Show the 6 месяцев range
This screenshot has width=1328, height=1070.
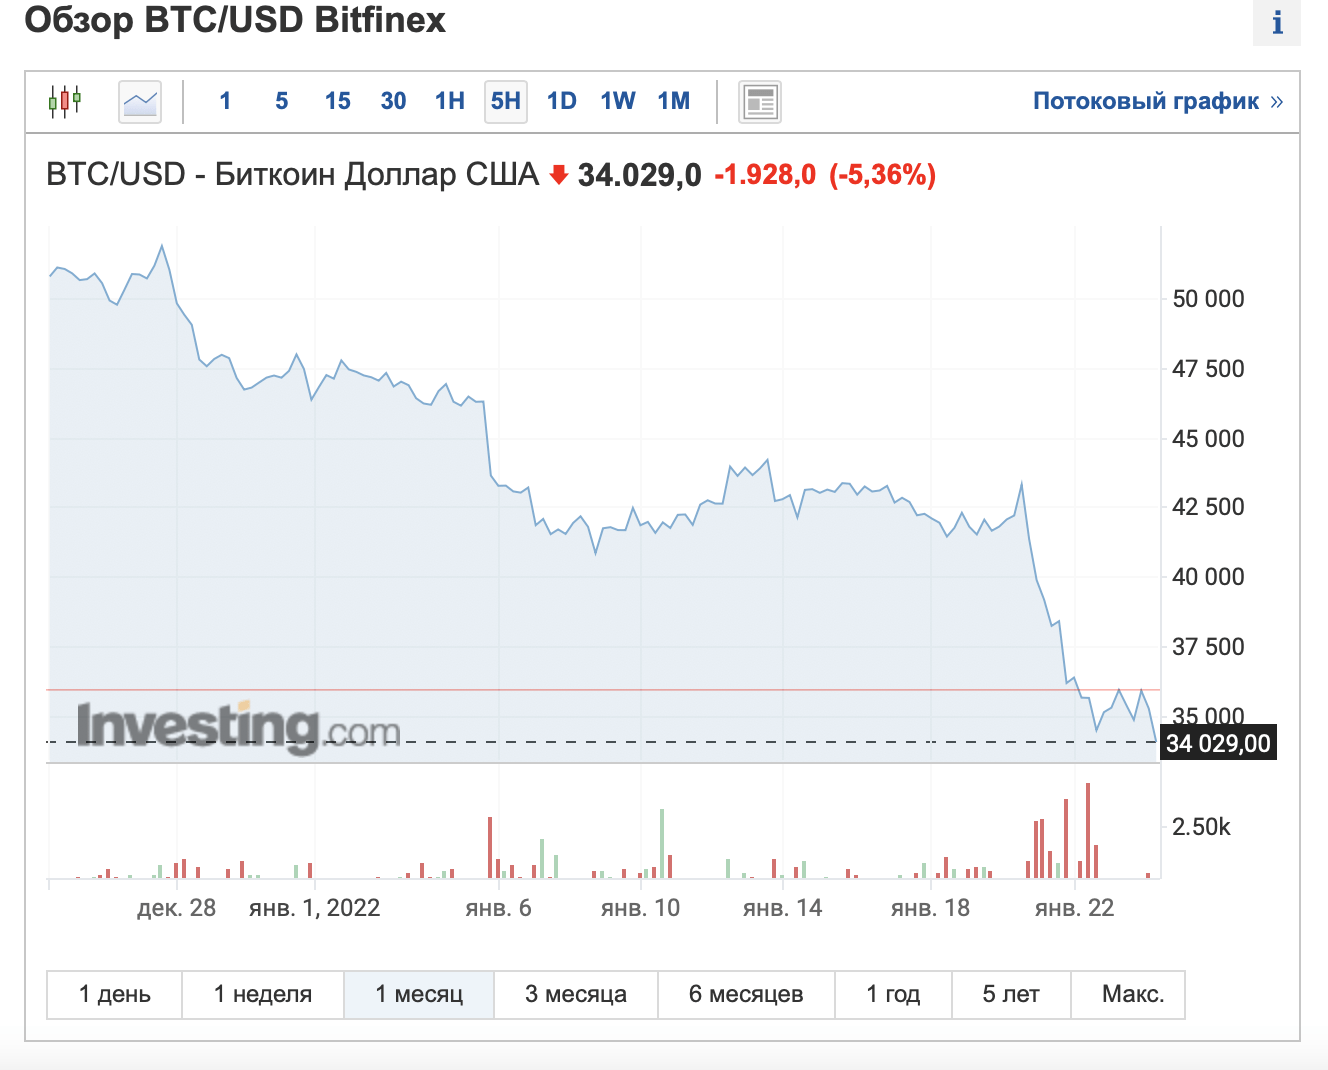(746, 994)
